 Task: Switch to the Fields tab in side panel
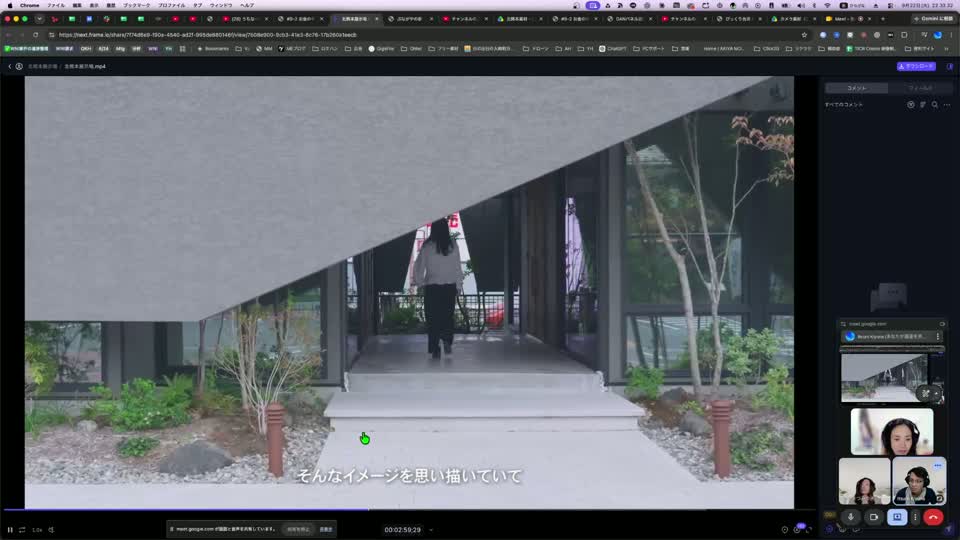pyautogui.click(x=920, y=88)
